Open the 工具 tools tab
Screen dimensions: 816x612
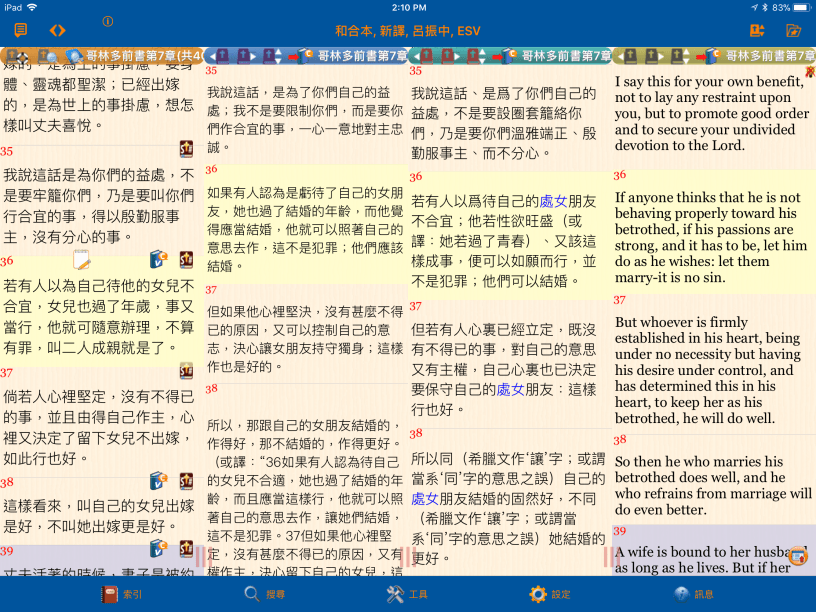click(407, 594)
